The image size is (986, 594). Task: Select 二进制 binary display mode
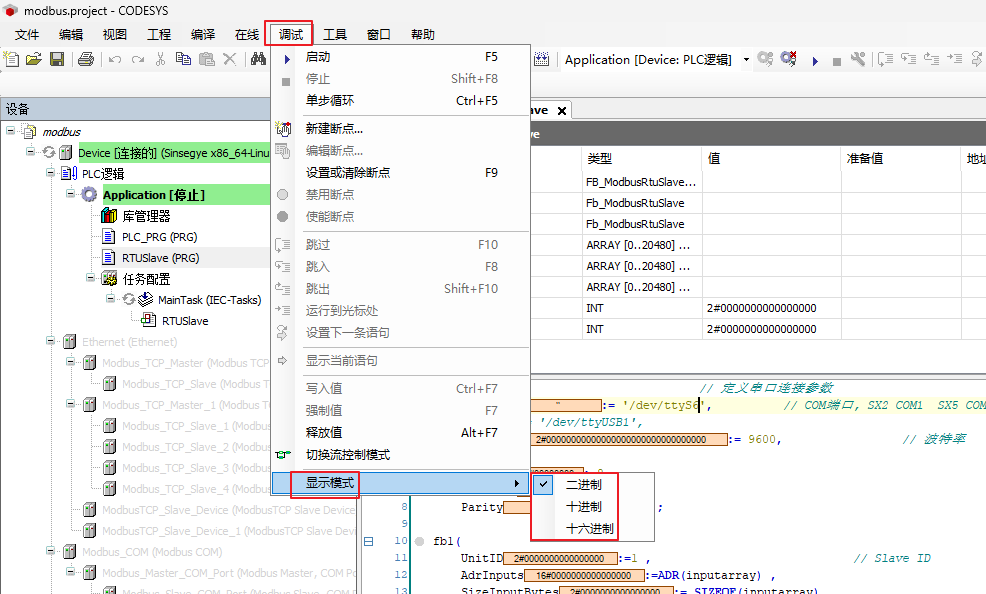pyautogui.click(x=584, y=484)
